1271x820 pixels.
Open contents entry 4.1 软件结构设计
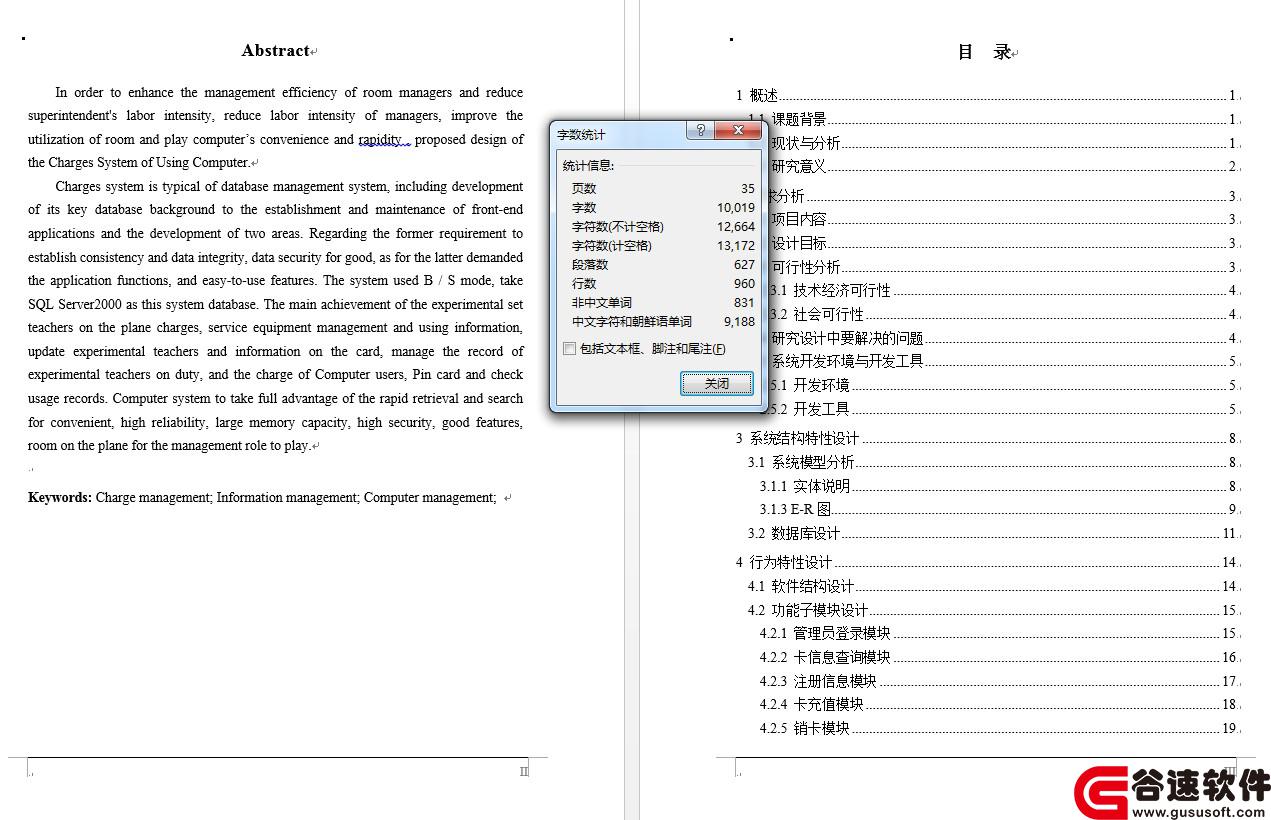coord(992,586)
